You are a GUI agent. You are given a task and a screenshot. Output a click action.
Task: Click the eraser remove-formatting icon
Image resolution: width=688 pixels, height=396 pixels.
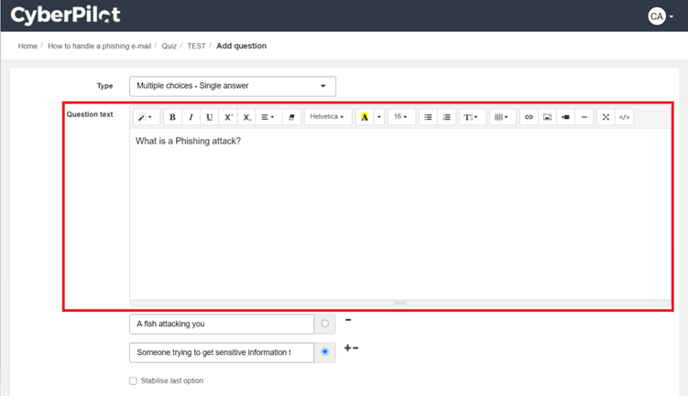point(291,117)
